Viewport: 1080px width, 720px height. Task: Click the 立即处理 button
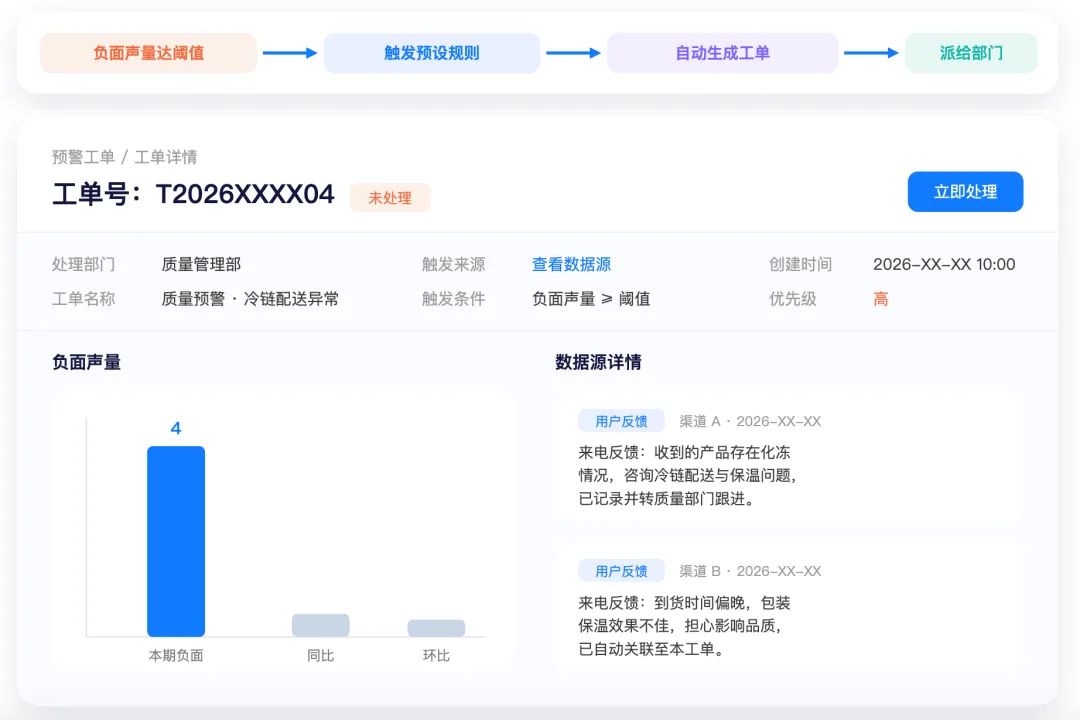tap(965, 192)
